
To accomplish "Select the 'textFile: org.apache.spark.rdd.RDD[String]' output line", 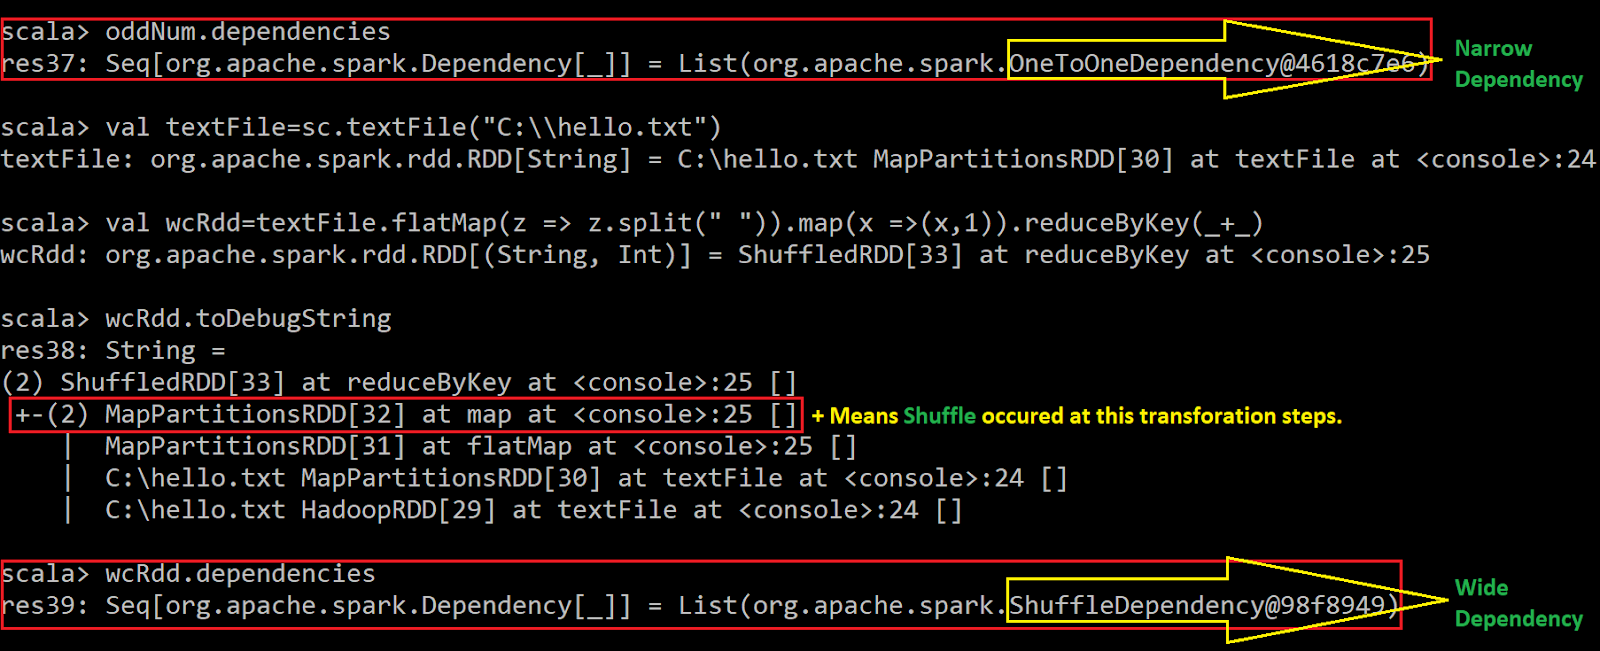I will tap(798, 160).
